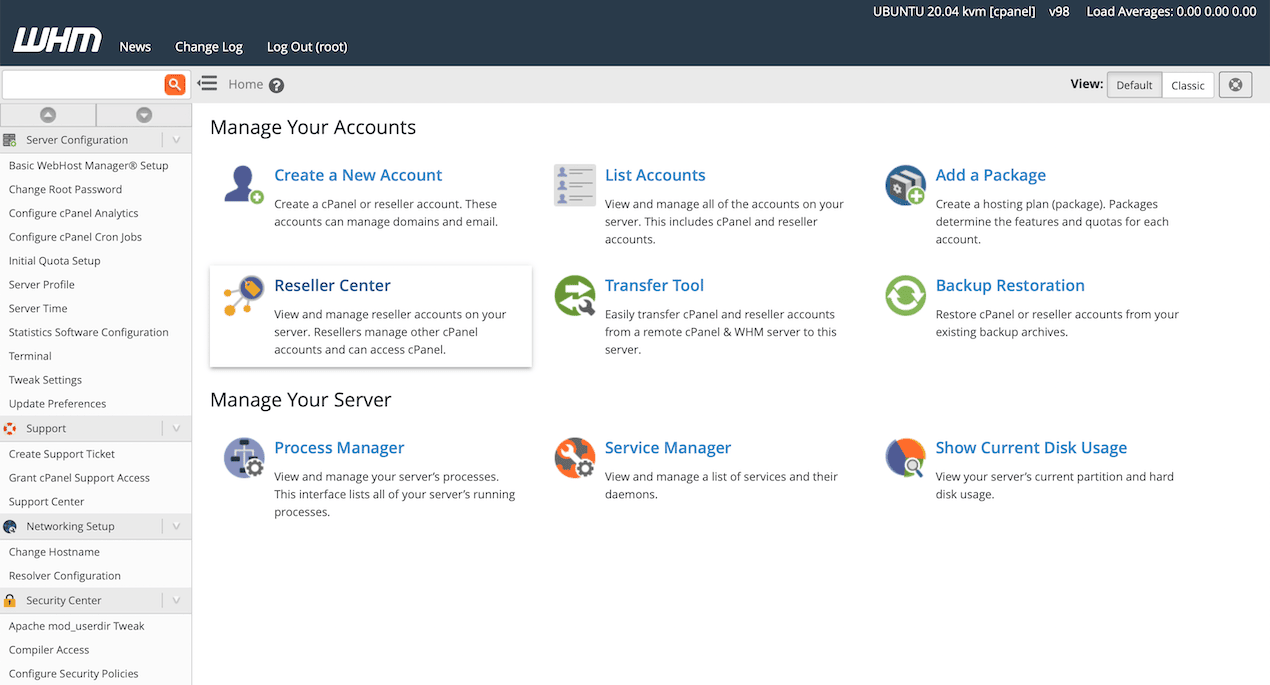Click the Service Manager icon
1270x685 pixels.
(575, 458)
